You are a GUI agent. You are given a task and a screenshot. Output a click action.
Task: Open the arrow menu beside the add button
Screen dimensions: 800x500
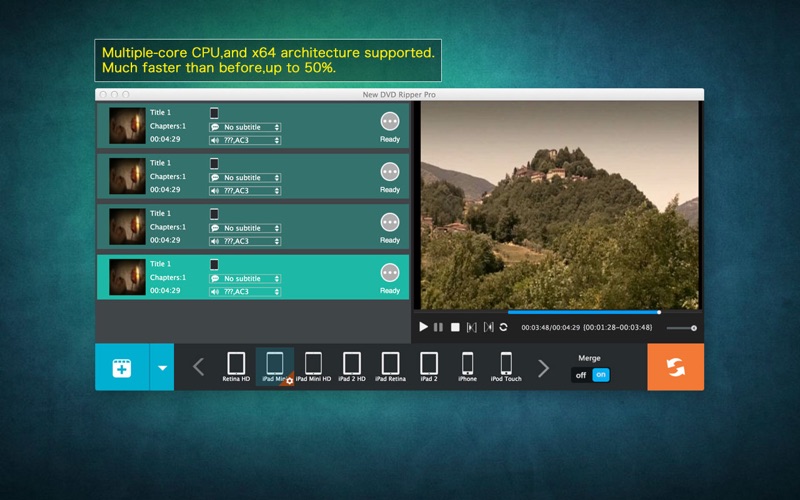(162, 367)
